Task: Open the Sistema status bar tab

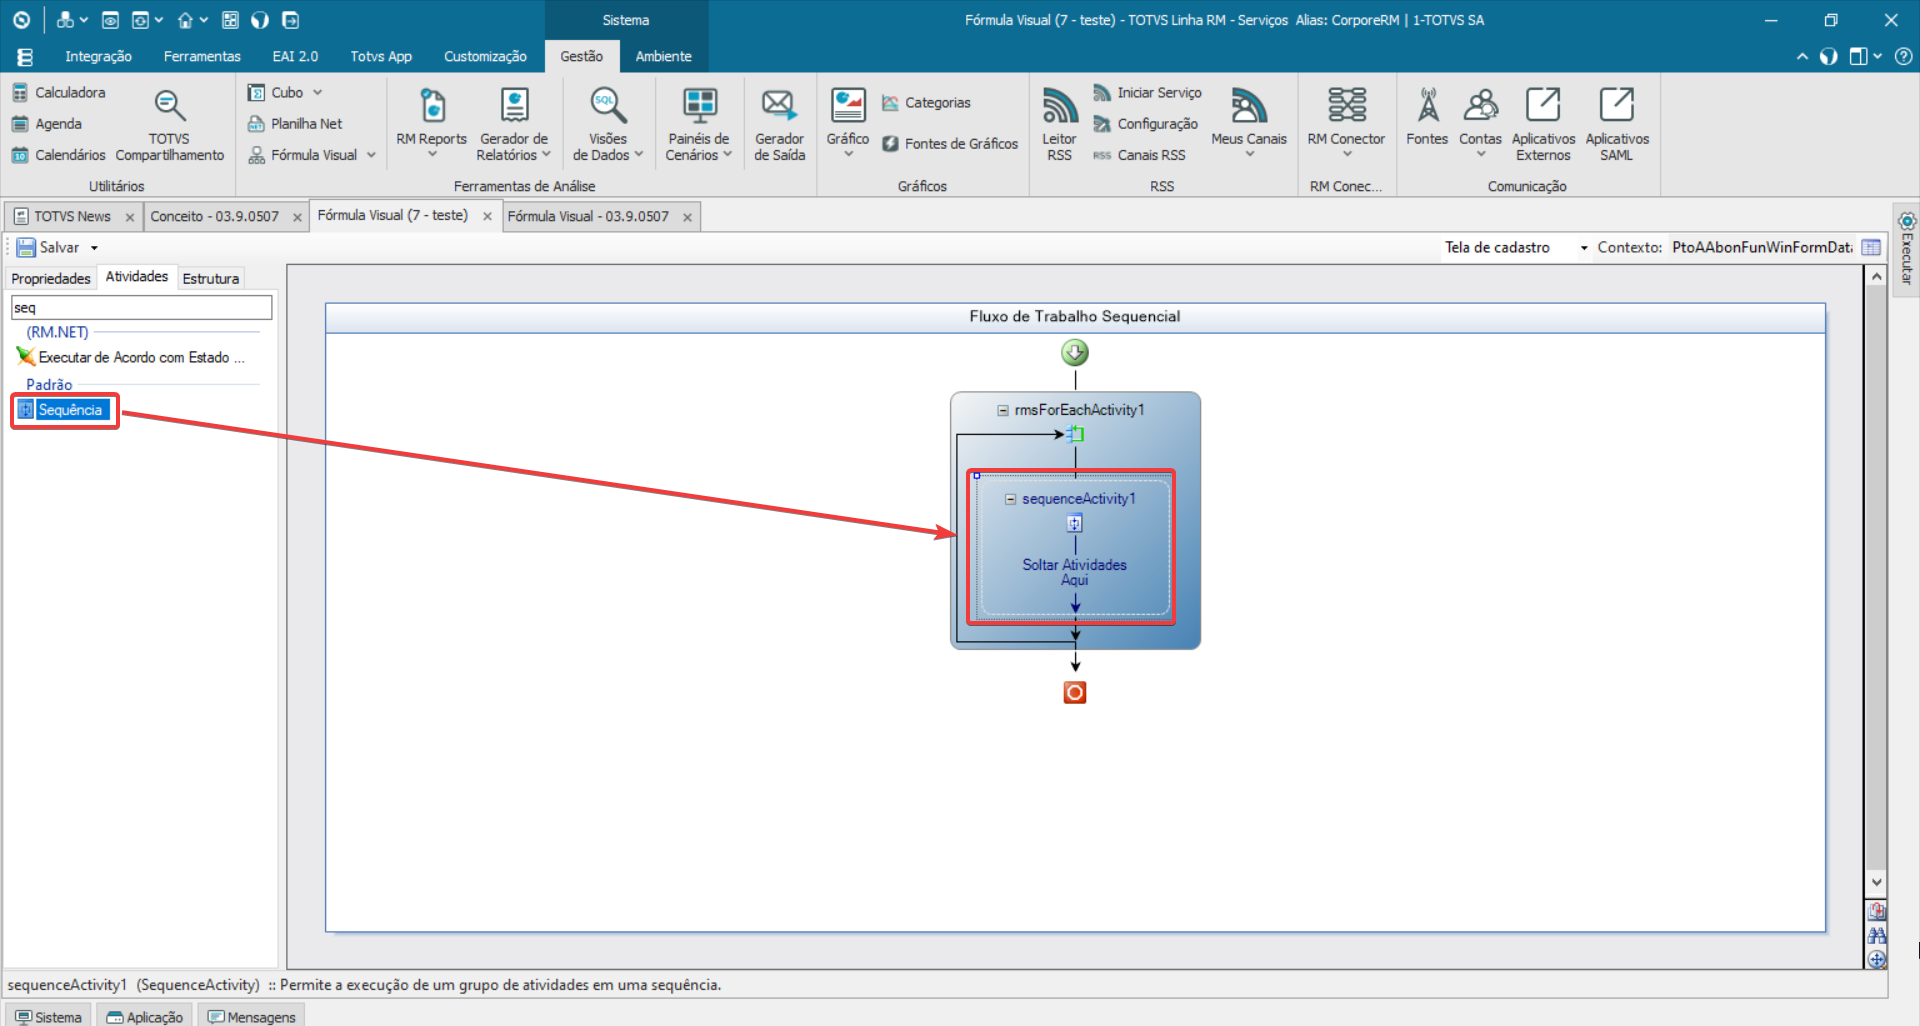Action: tap(48, 1016)
